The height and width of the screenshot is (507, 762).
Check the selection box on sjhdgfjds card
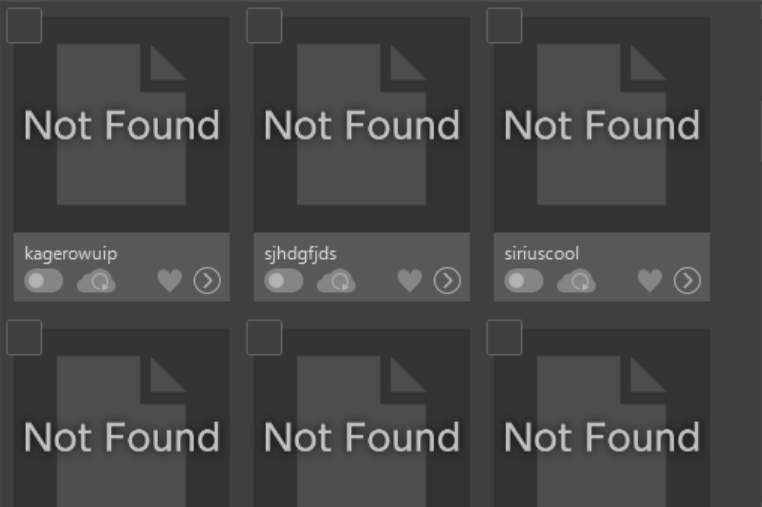264,25
